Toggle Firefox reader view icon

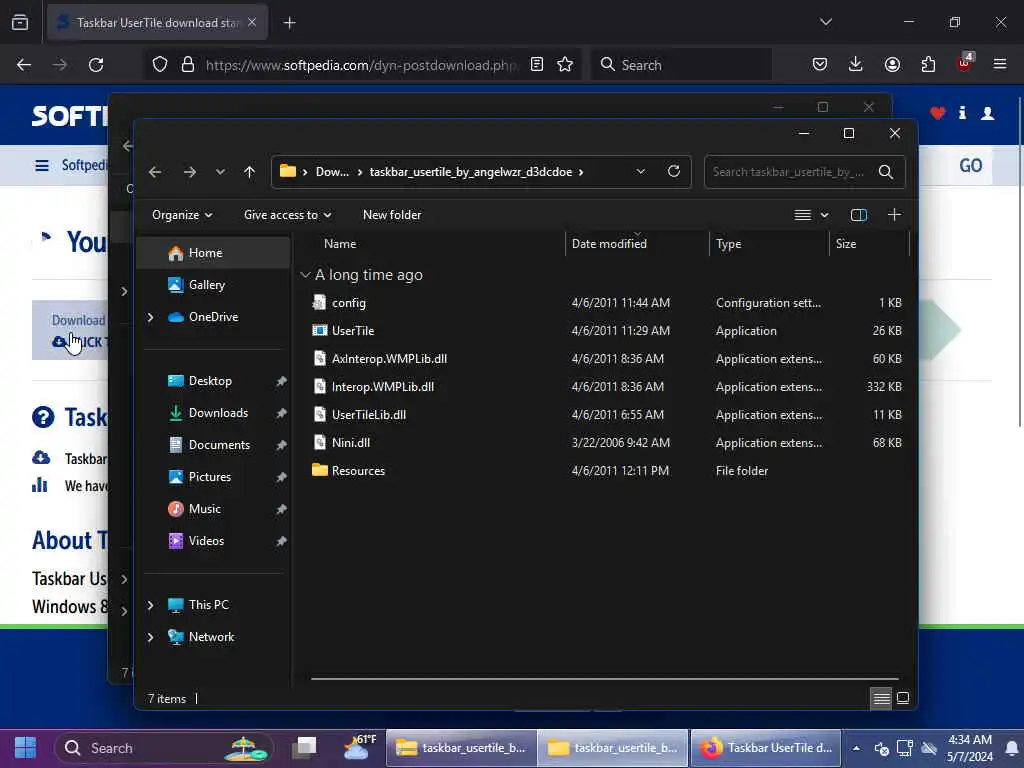(537, 64)
